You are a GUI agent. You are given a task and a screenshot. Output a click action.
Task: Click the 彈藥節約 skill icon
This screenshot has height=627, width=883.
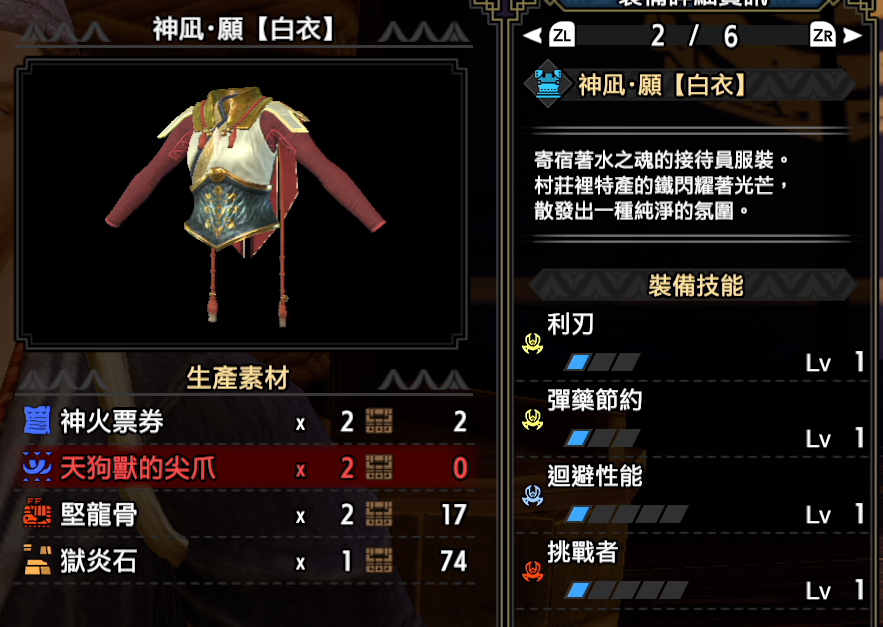point(532,419)
